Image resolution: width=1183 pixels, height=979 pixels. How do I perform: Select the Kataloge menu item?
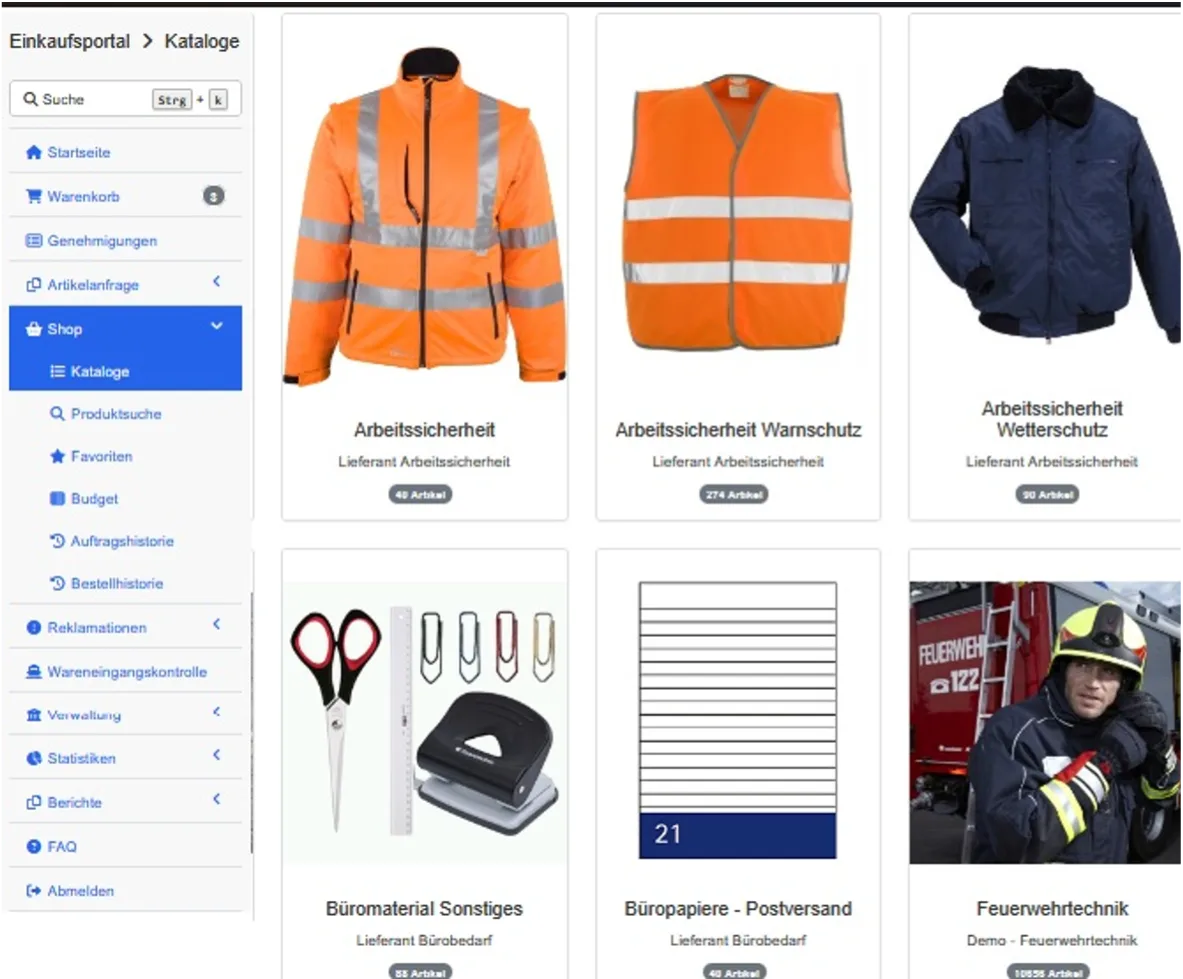click(125, 371)
